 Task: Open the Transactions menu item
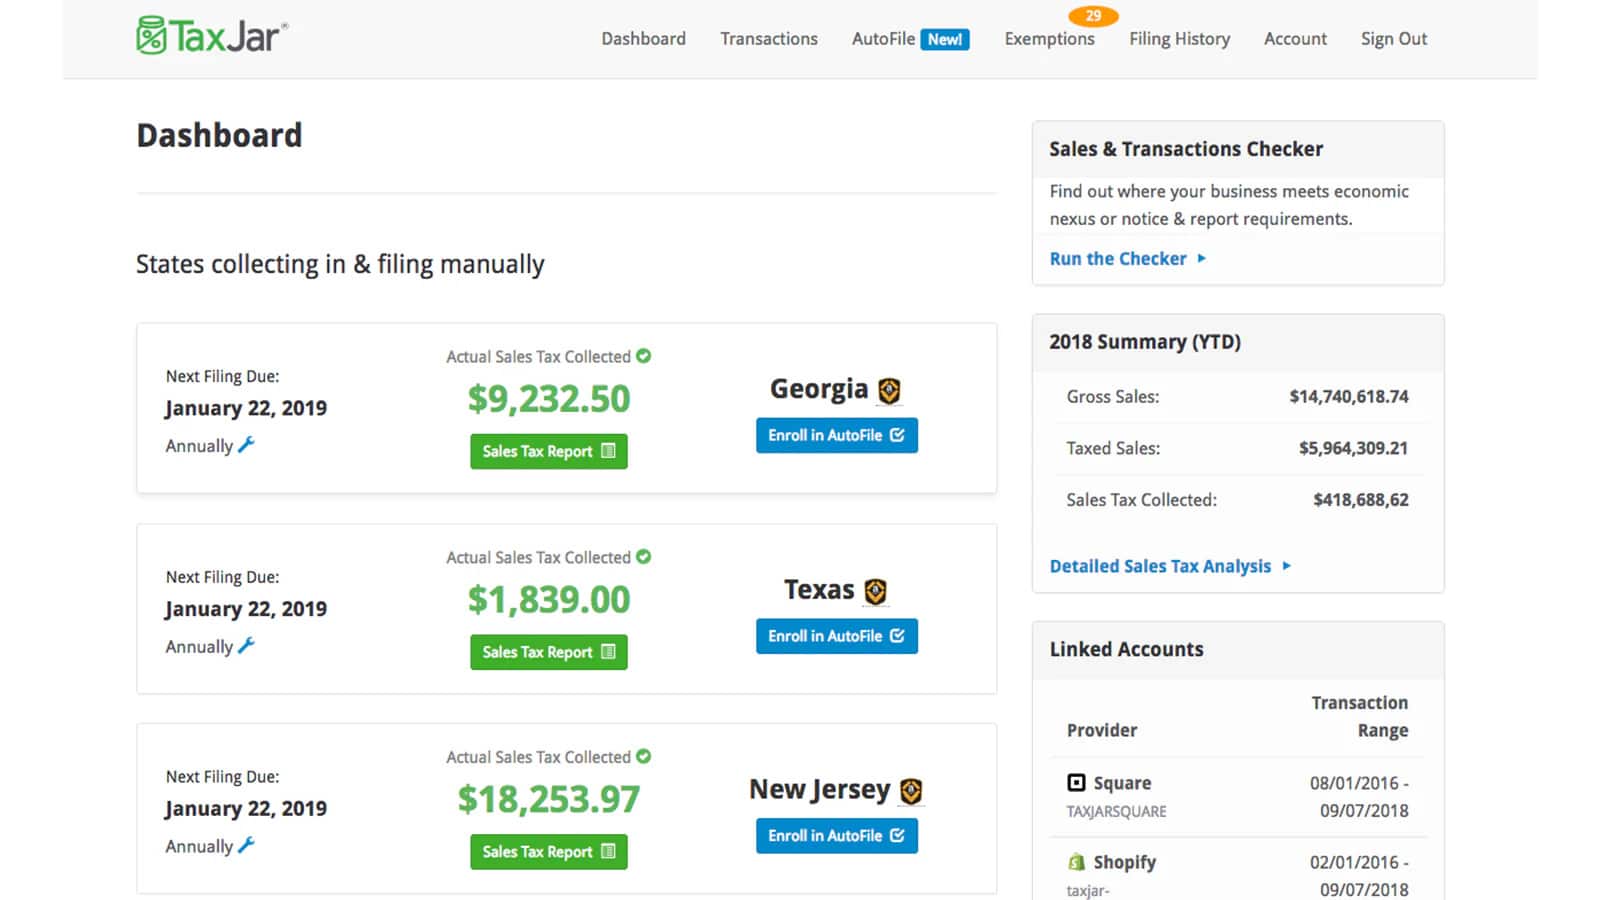point(768,39)
